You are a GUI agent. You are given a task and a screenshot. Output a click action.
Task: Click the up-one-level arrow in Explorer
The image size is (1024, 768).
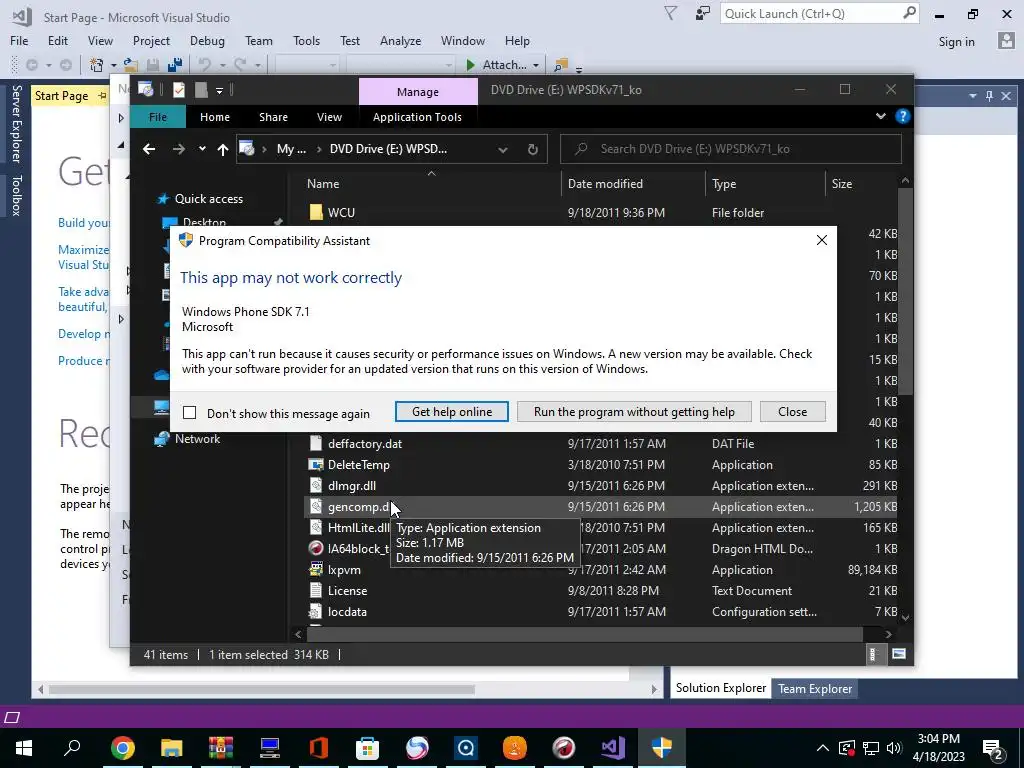click(223, 149)
